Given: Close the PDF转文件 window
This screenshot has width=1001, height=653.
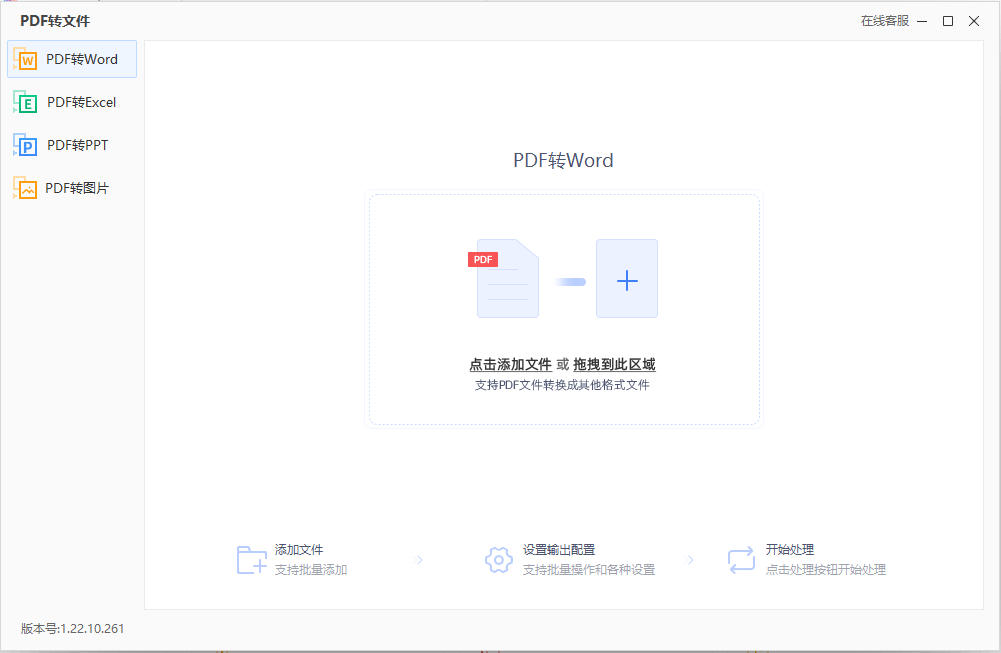Looking at the screenshot, I should [974, 21].
